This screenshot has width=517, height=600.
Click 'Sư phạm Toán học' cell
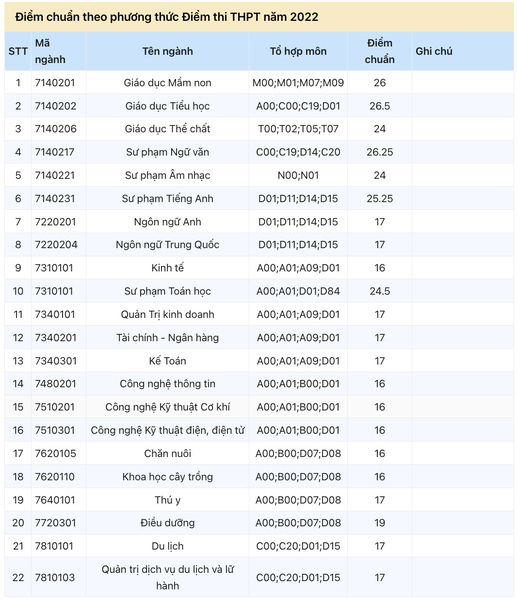click(168, 291)
